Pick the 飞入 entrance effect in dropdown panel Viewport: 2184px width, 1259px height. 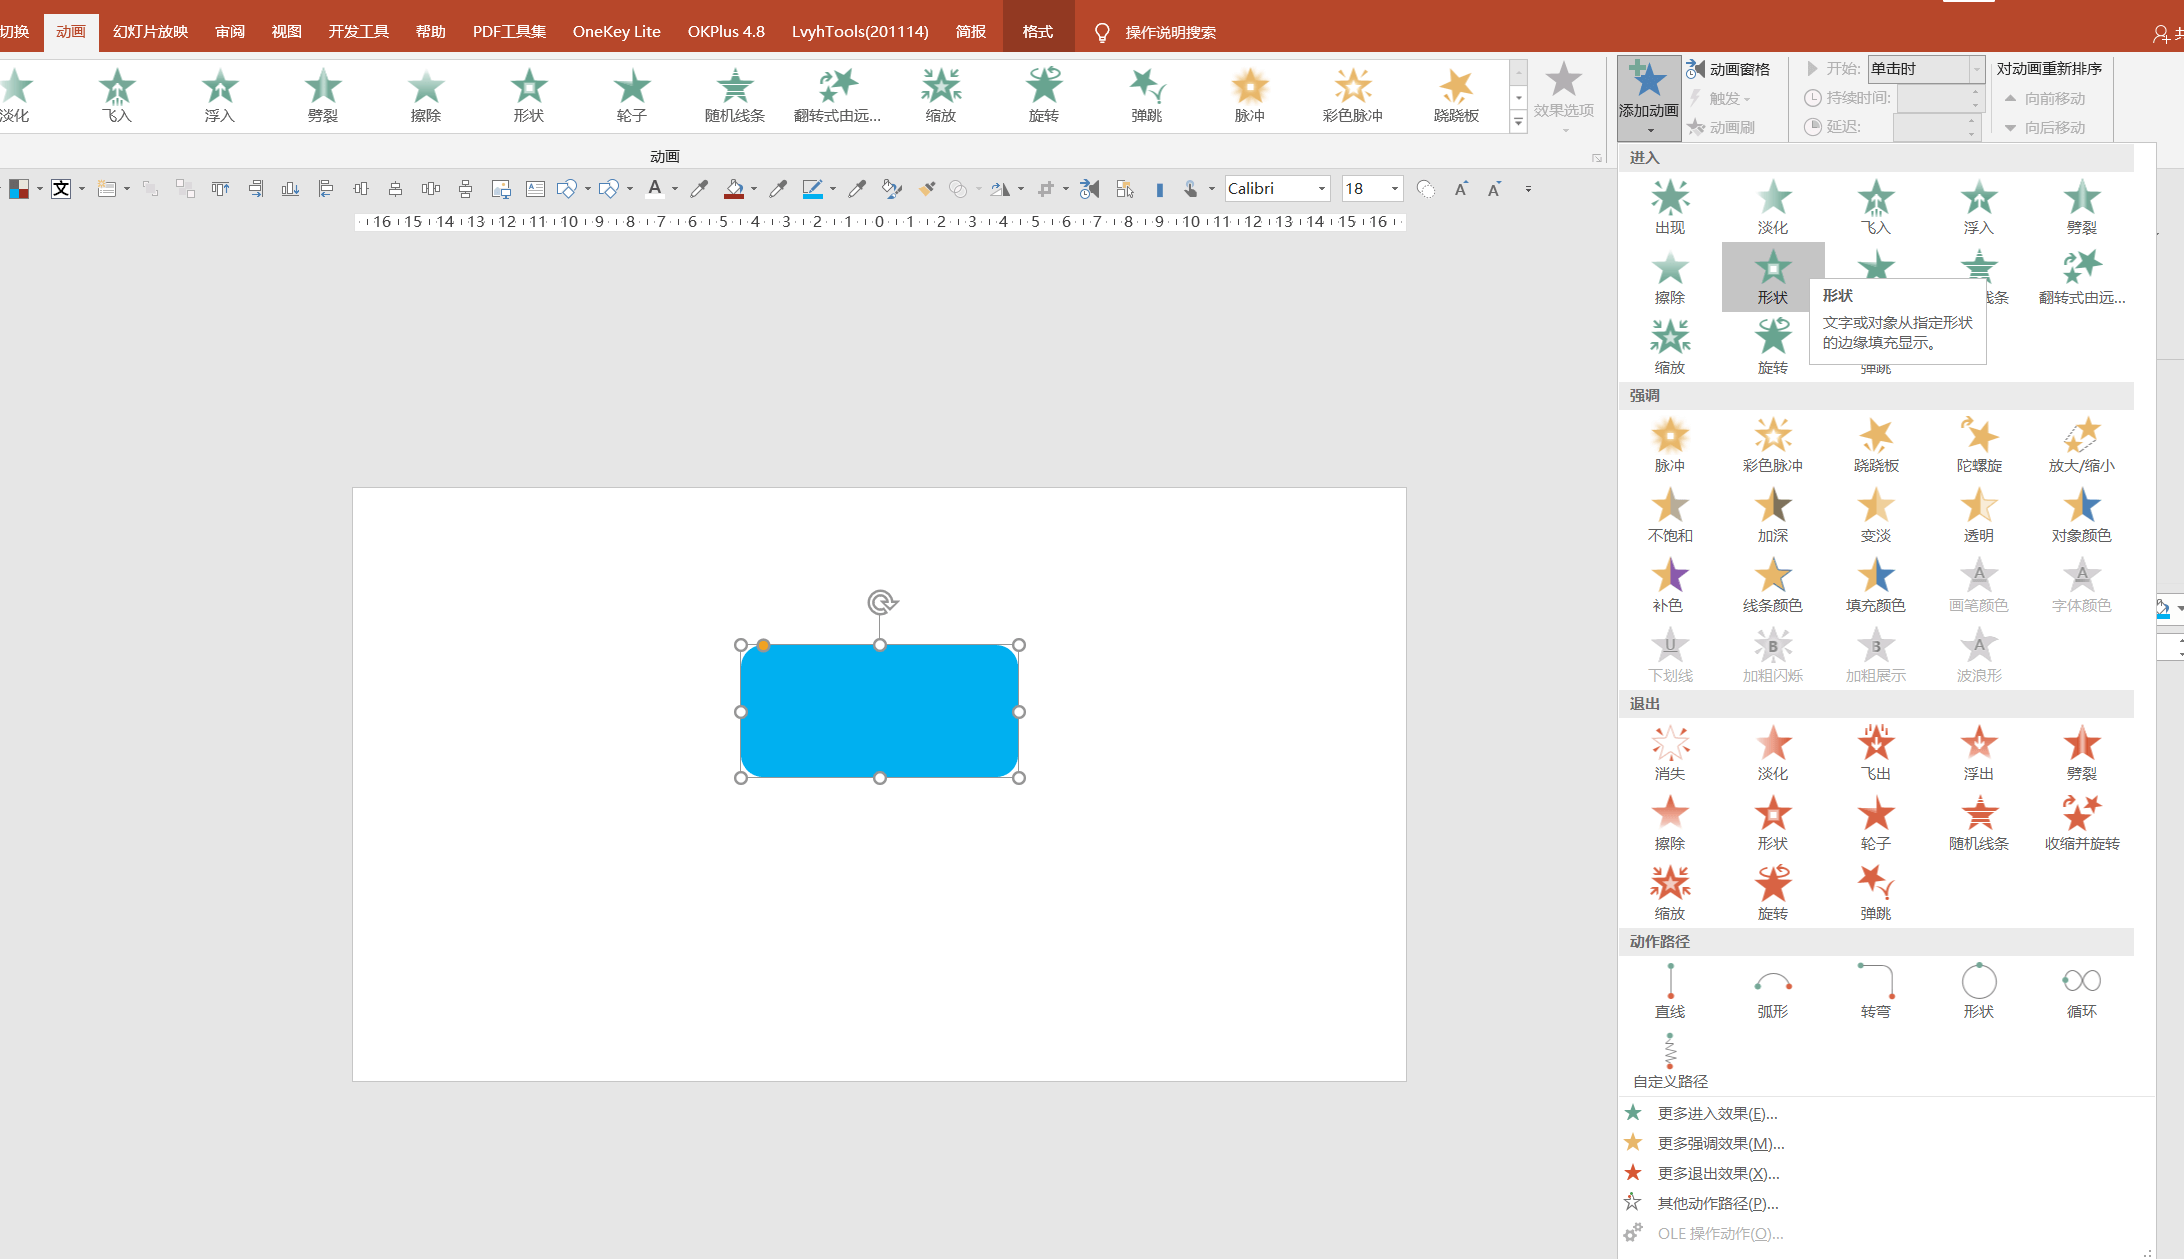point(1876,207)
